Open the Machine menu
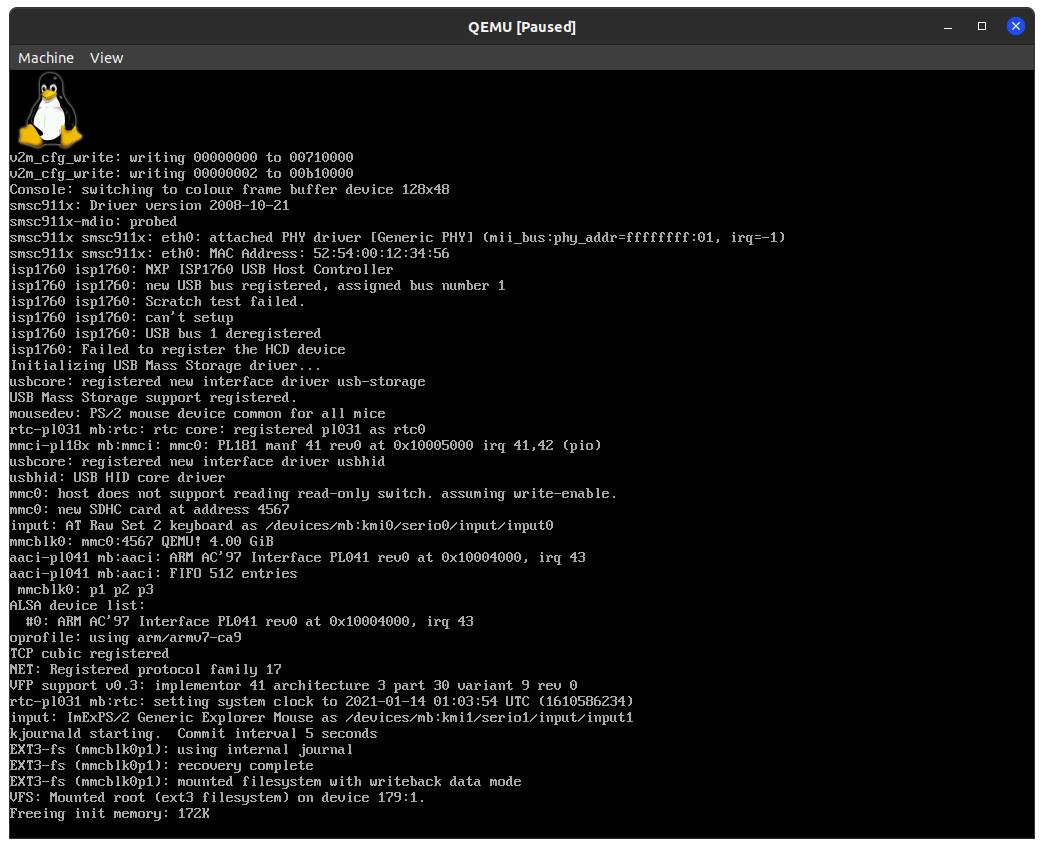 click(x=46, y=58)
